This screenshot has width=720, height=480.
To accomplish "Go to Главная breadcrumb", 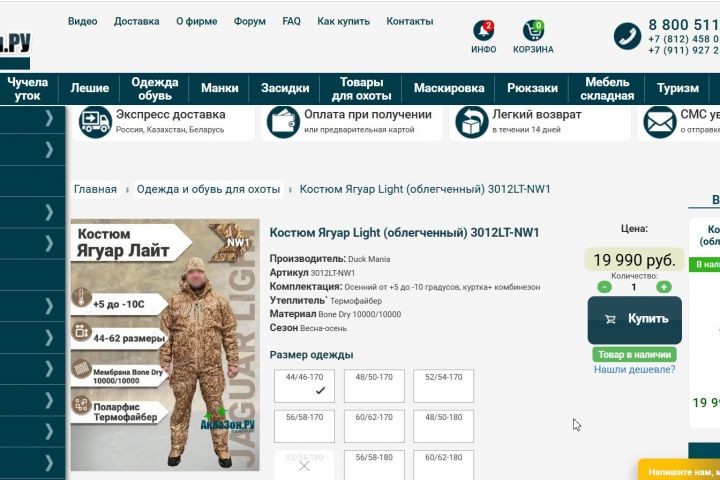I will pos(96,189).
